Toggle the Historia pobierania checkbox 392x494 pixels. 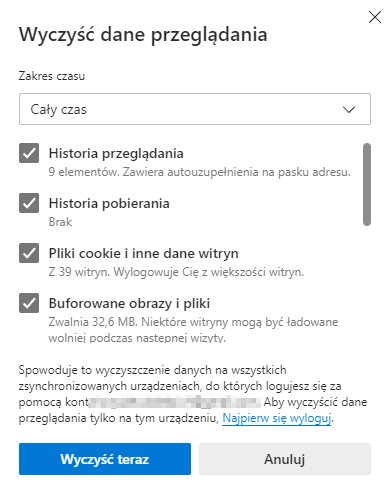(29, 203)
